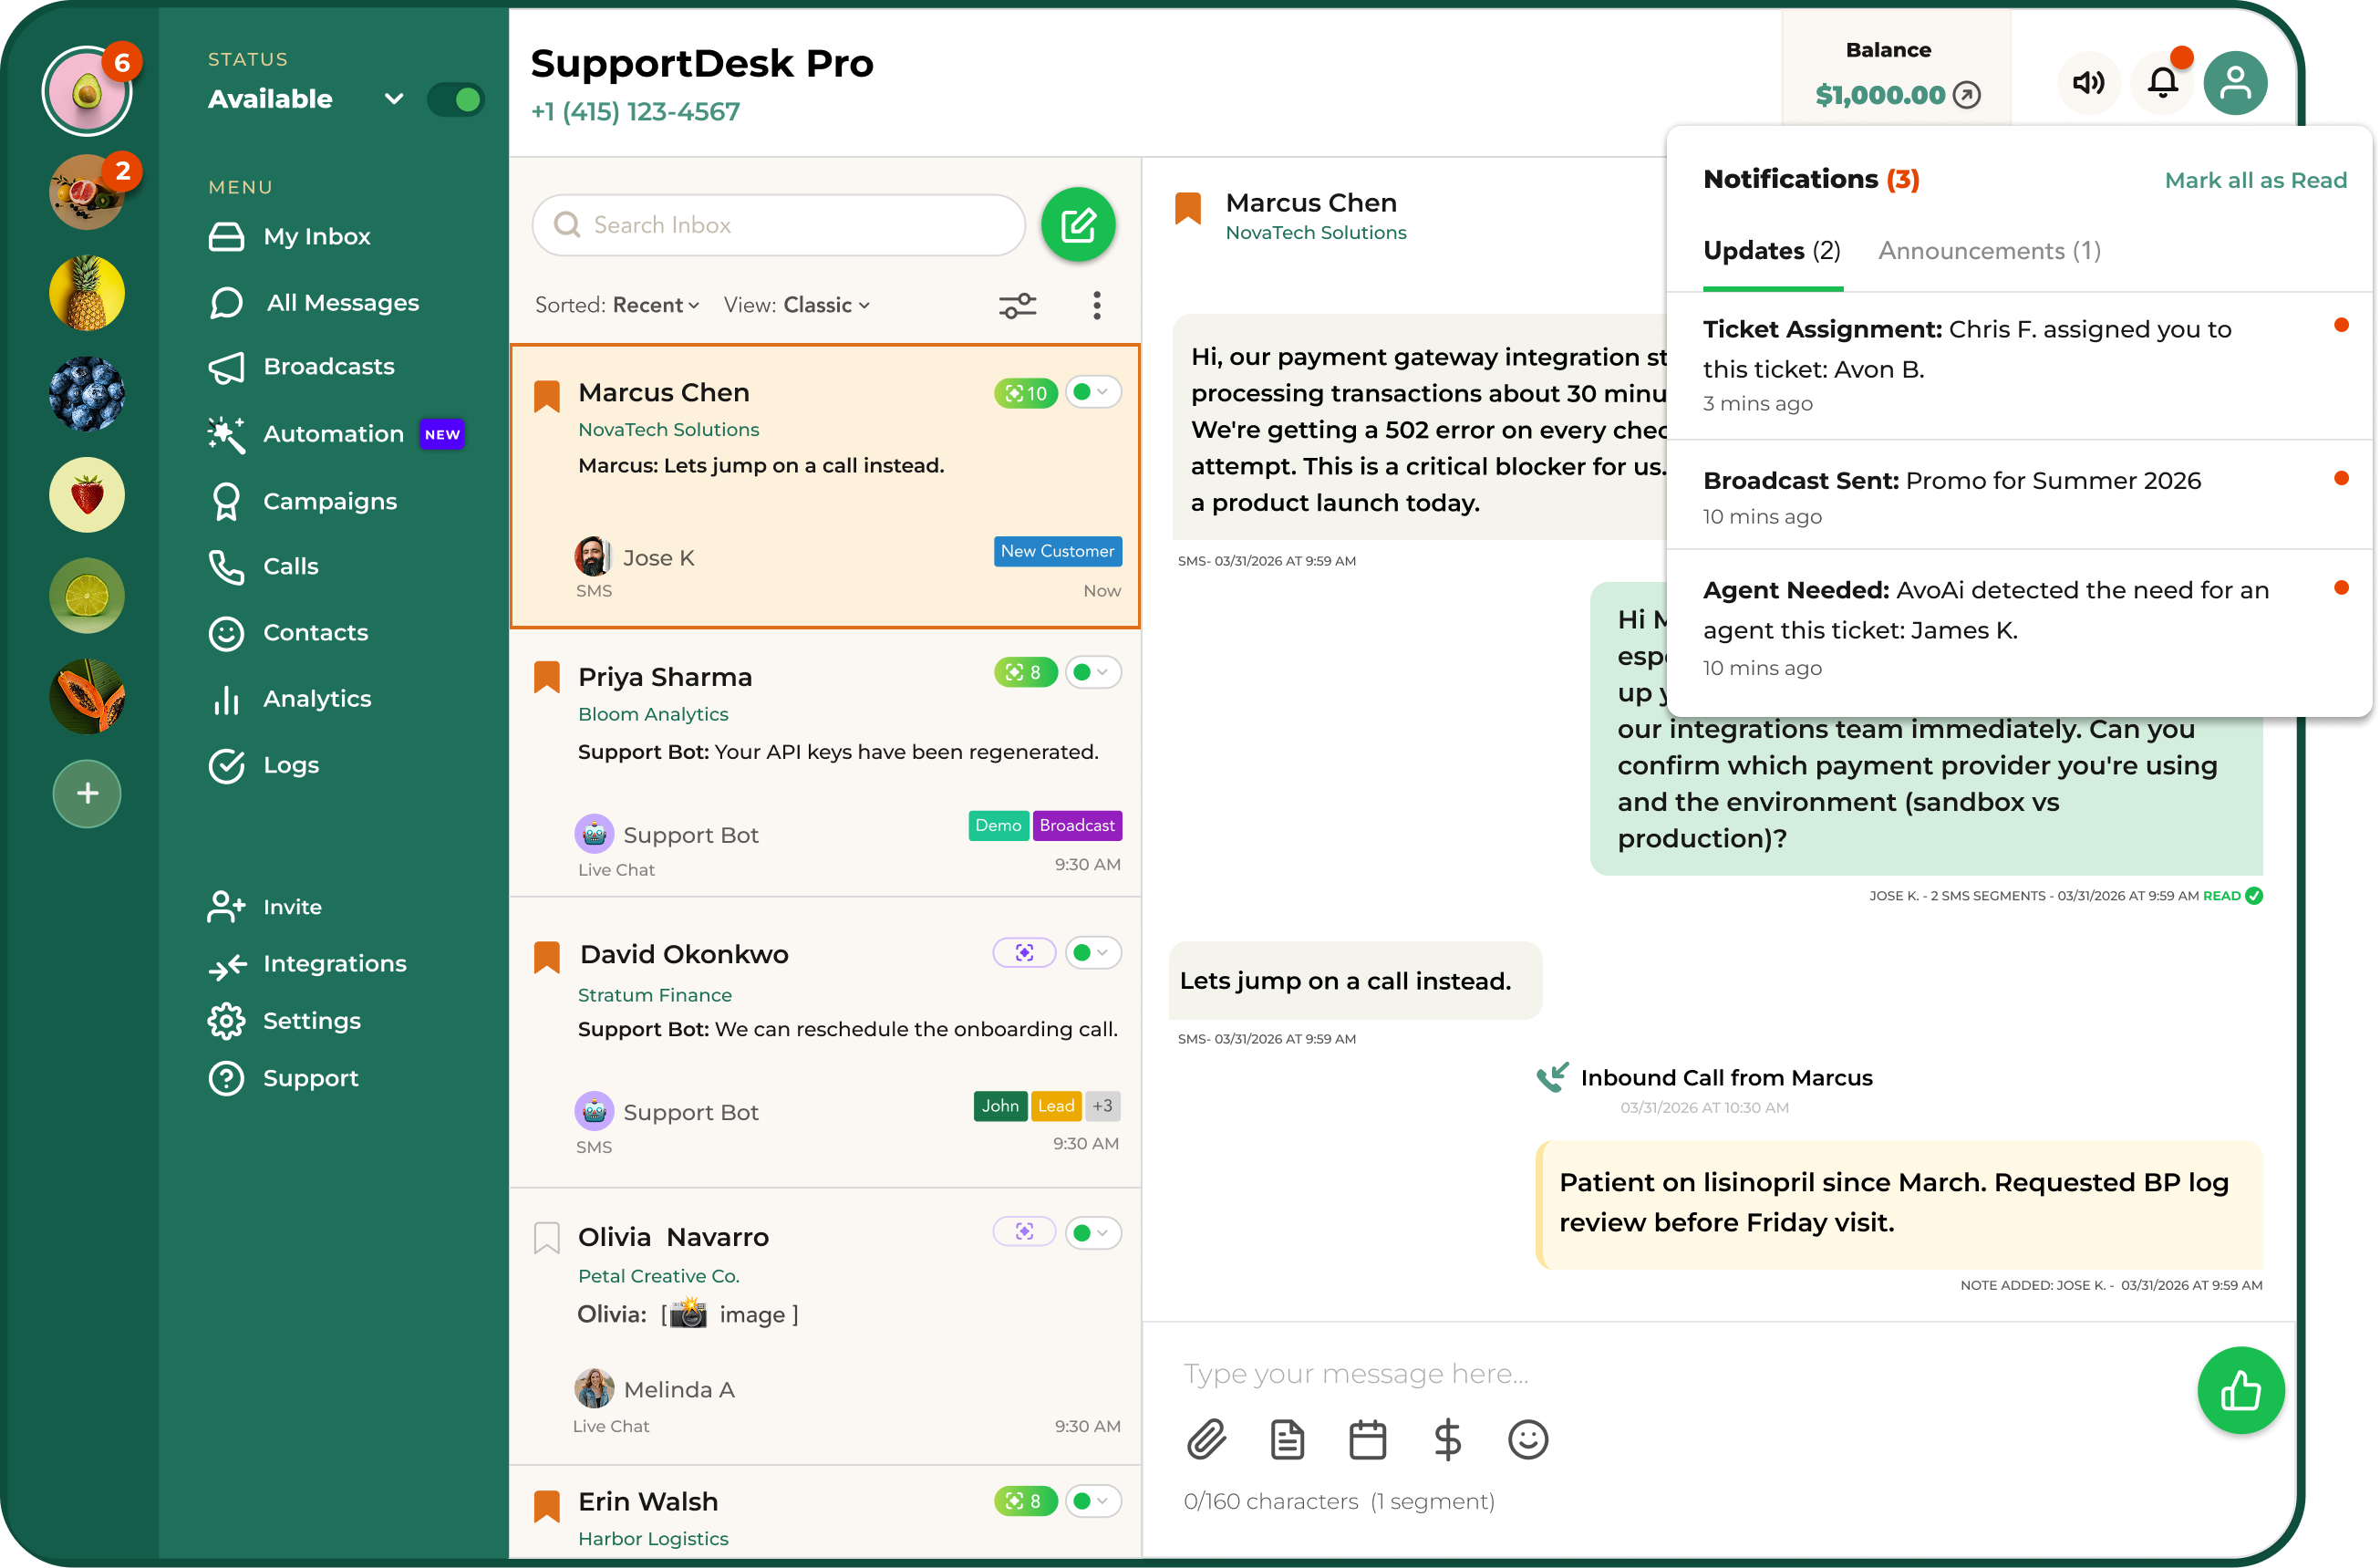The width and height of the screenshot is (2380, 1568).
Task: Open Broadcasts in the menu
Action: [302, 367]
